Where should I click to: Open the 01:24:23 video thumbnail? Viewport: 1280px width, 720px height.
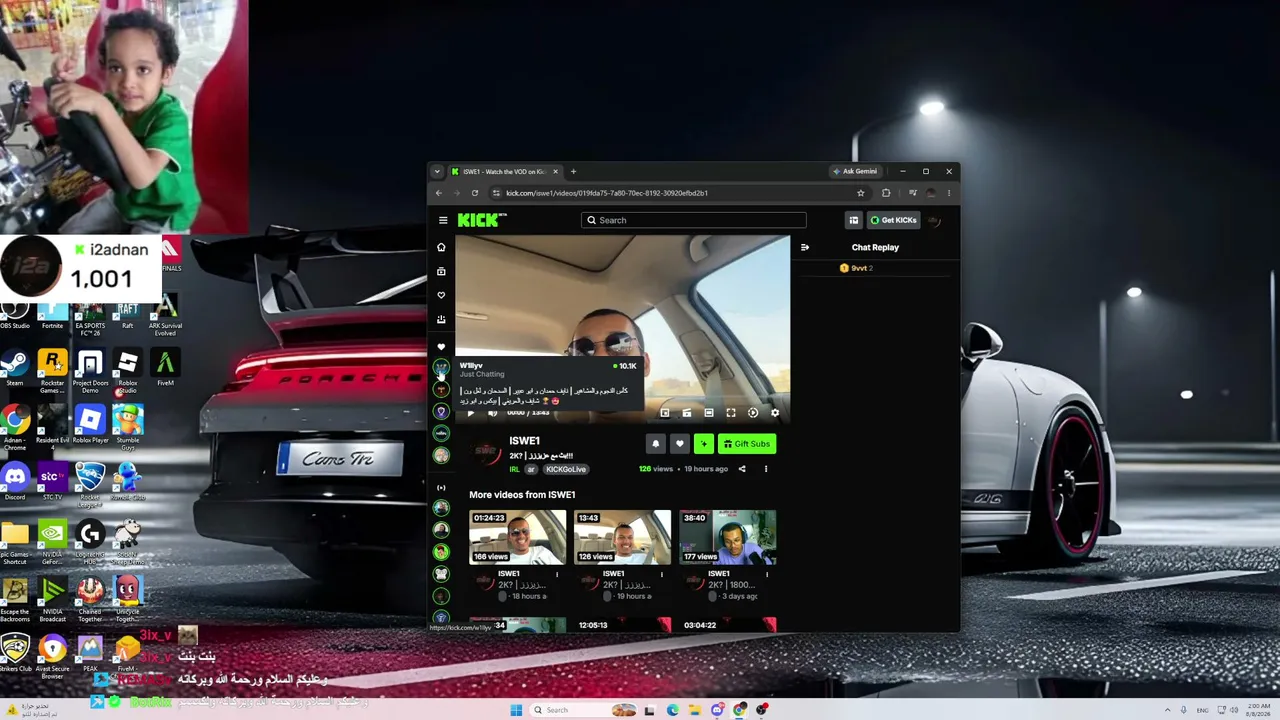[x=517, y=537]
